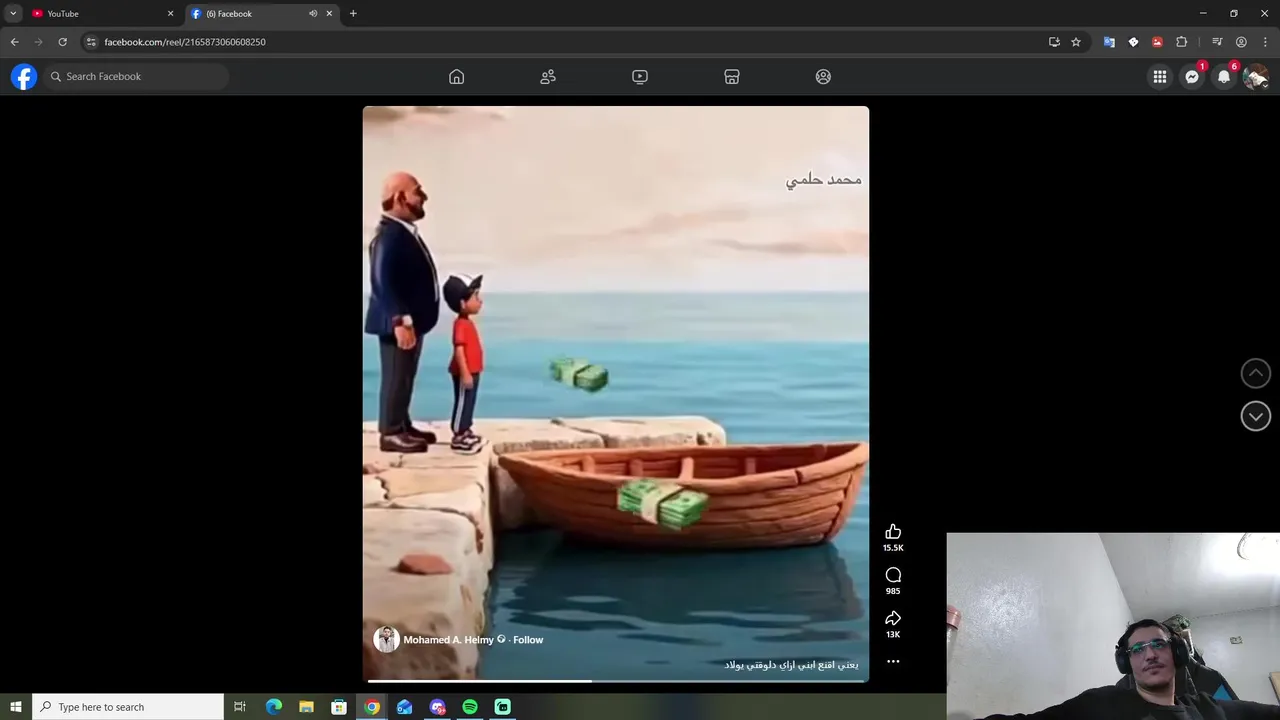Click the facebook.com/reel URL address bar
This screenshot has height=720, width=1280.
click(x=185, y=42)
